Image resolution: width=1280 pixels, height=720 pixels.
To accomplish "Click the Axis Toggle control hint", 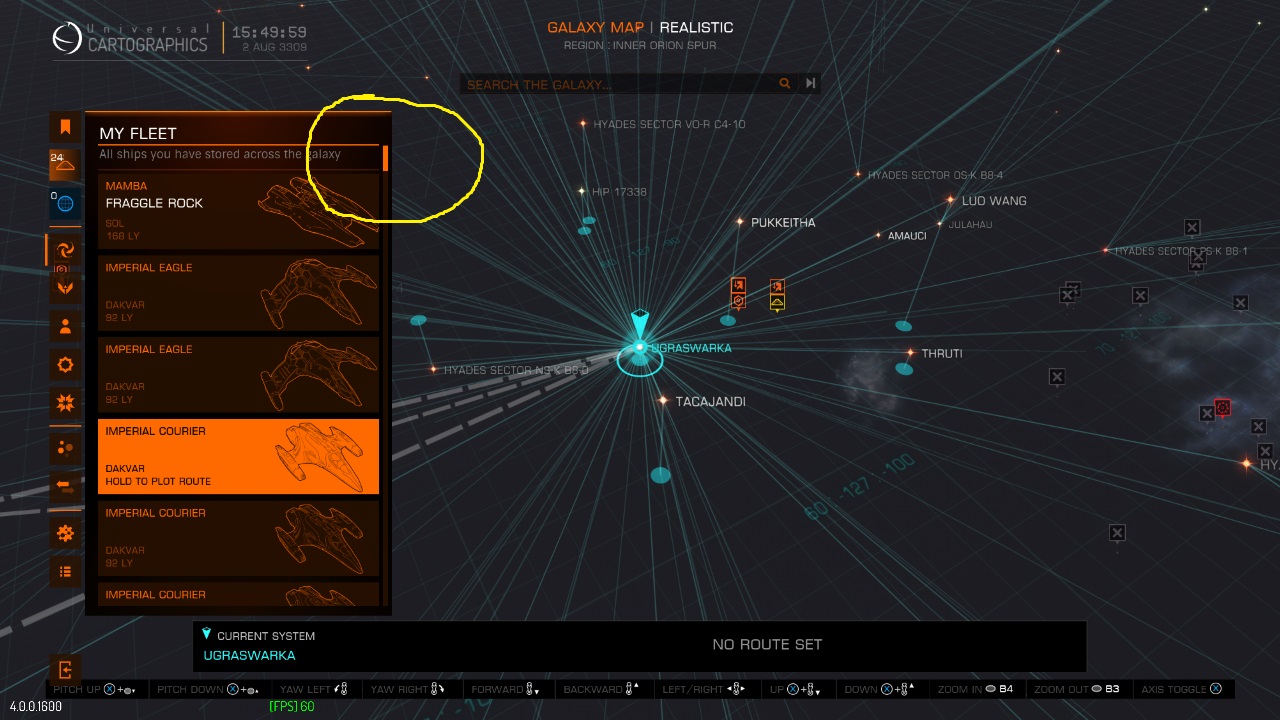I will tap(1182, 689).
